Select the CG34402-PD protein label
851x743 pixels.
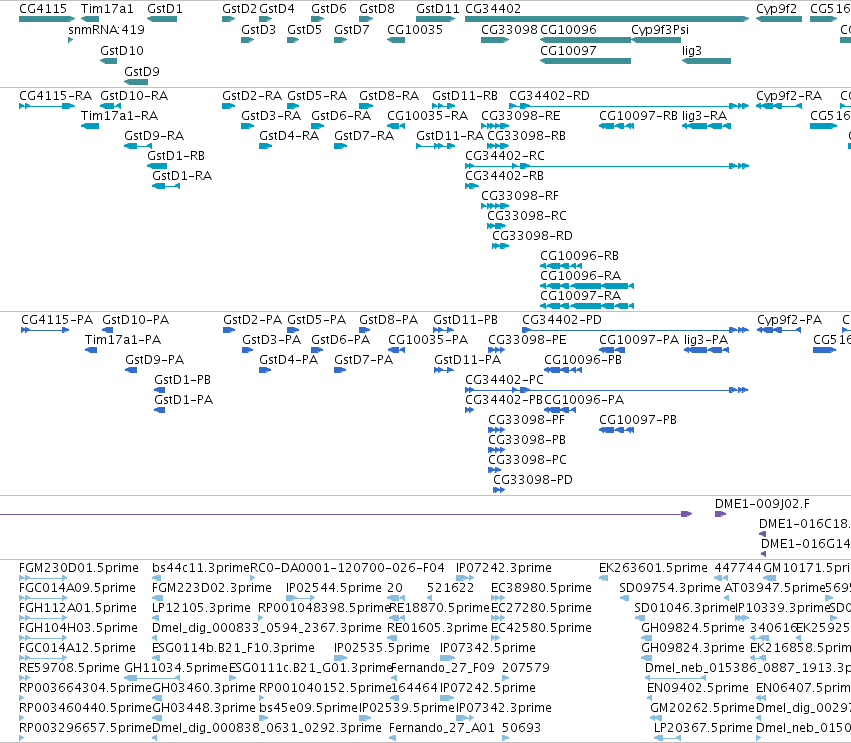[x=562, y=320]
